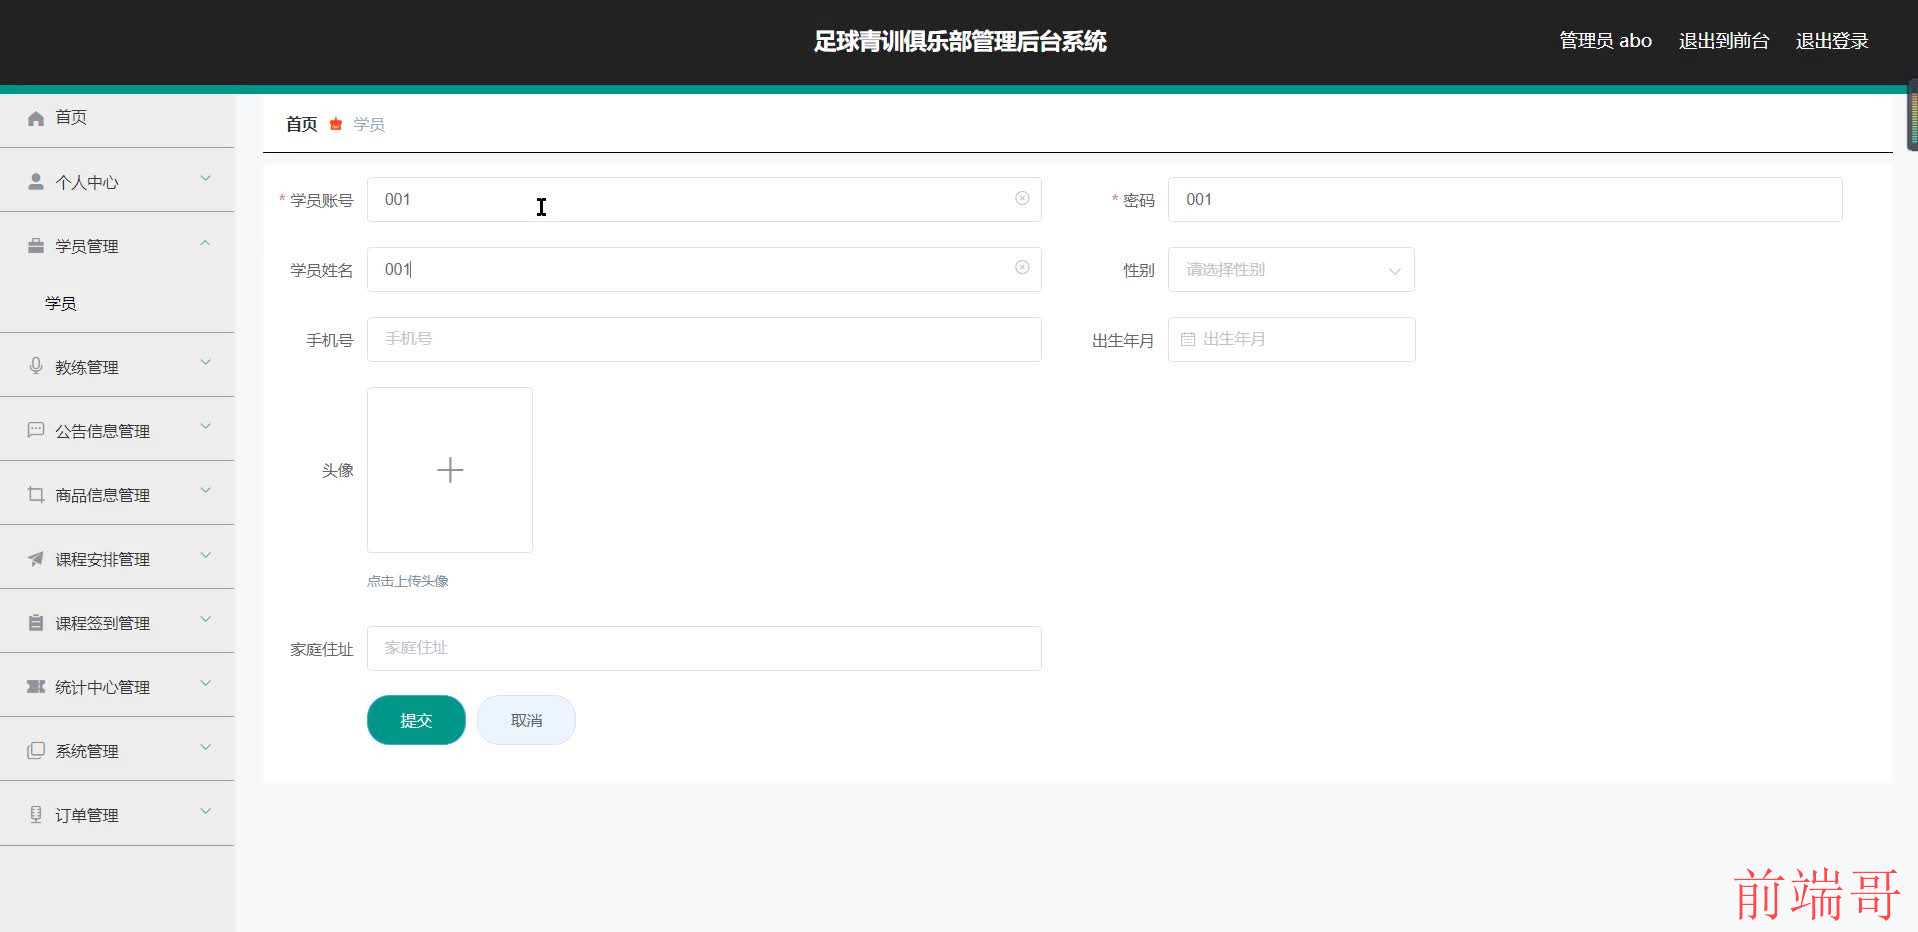The height and width of the screenshot is (932, 1918).
Task: Expand 统计中心管理 using its chevron
Action: 205,683
